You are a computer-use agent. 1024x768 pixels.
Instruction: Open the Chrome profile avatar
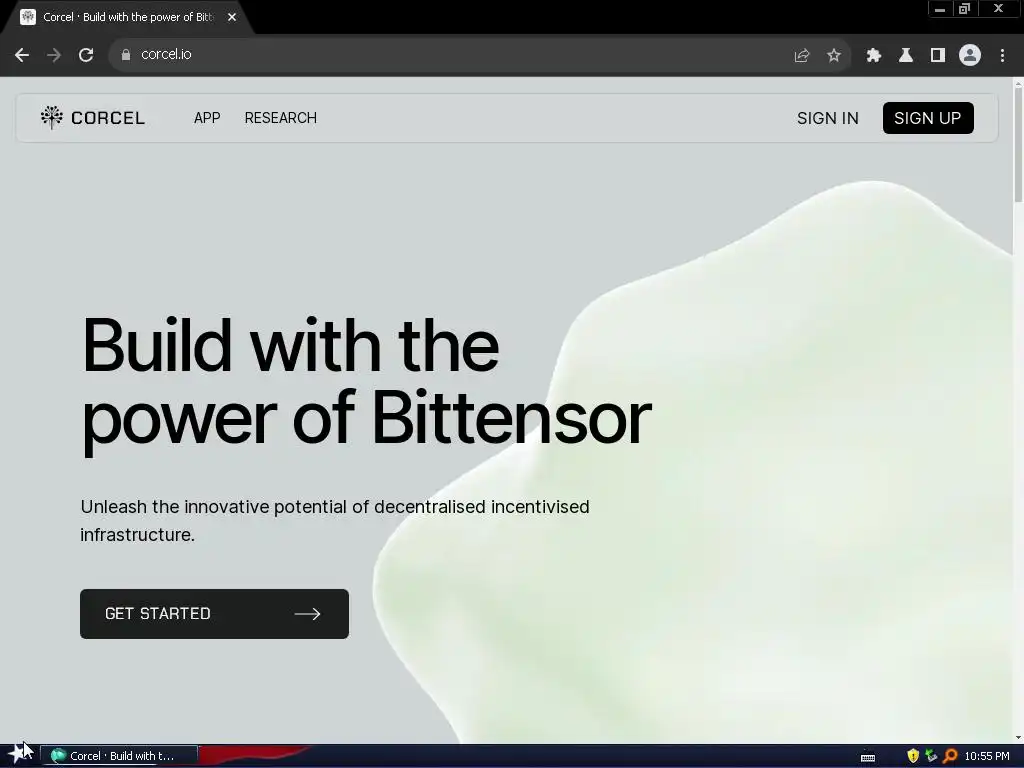(970, 55)
